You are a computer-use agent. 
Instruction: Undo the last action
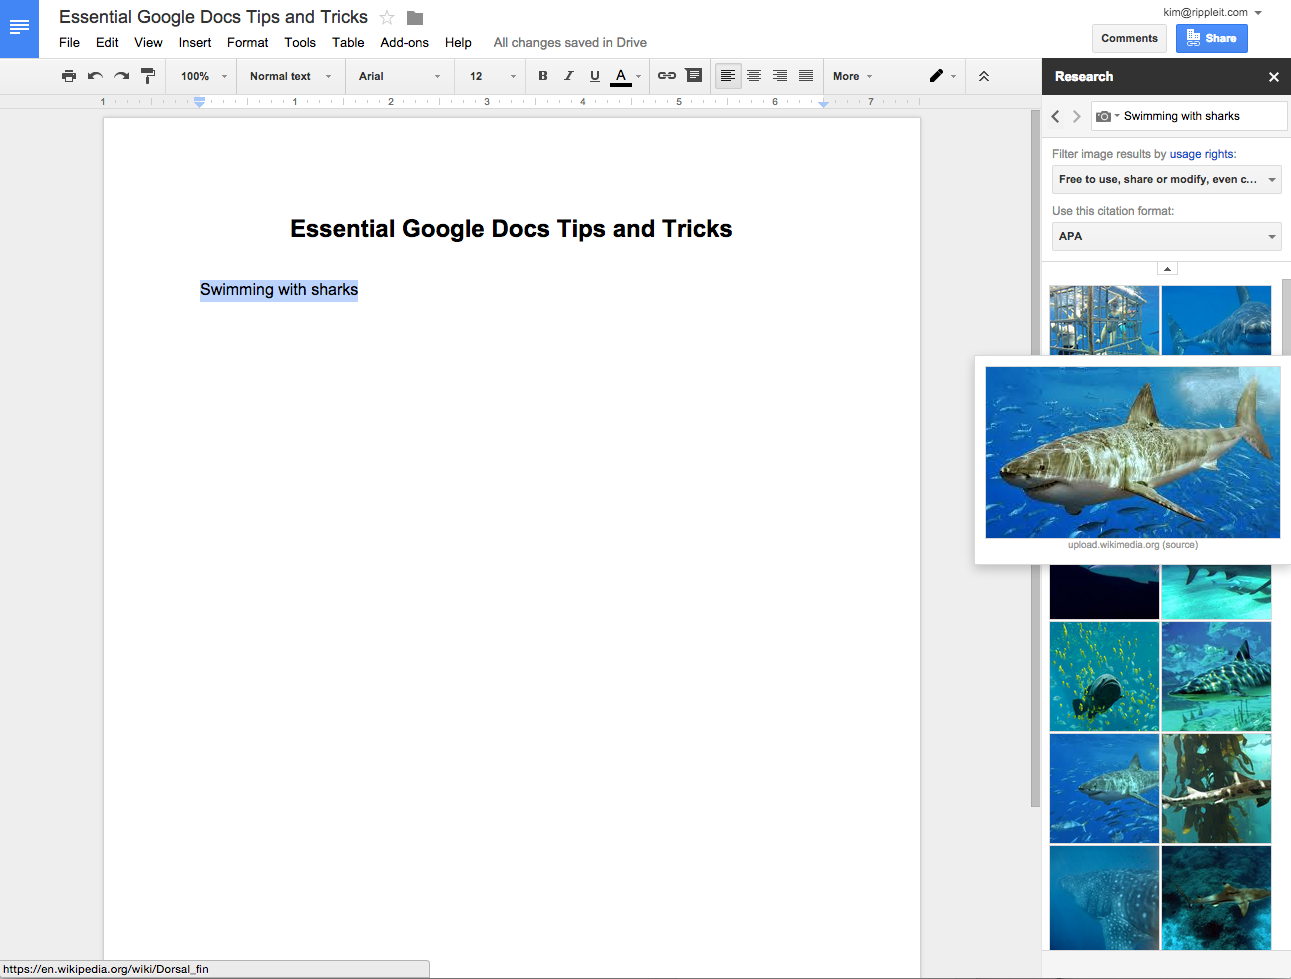(x=95, y=76)
